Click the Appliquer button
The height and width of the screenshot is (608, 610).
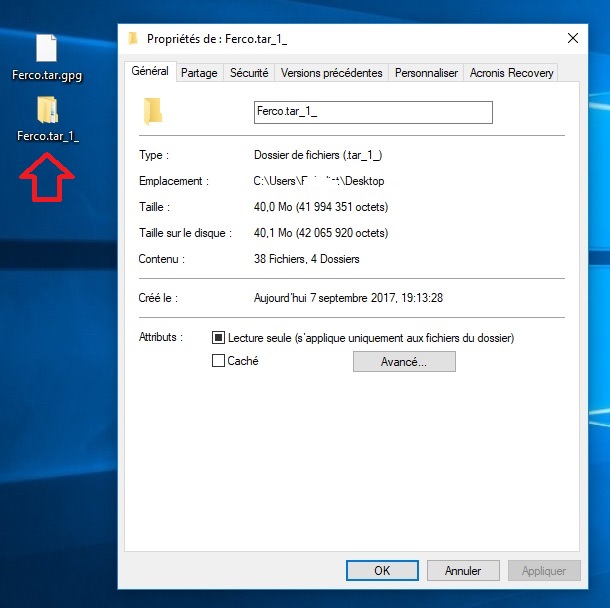coord(544,571)
